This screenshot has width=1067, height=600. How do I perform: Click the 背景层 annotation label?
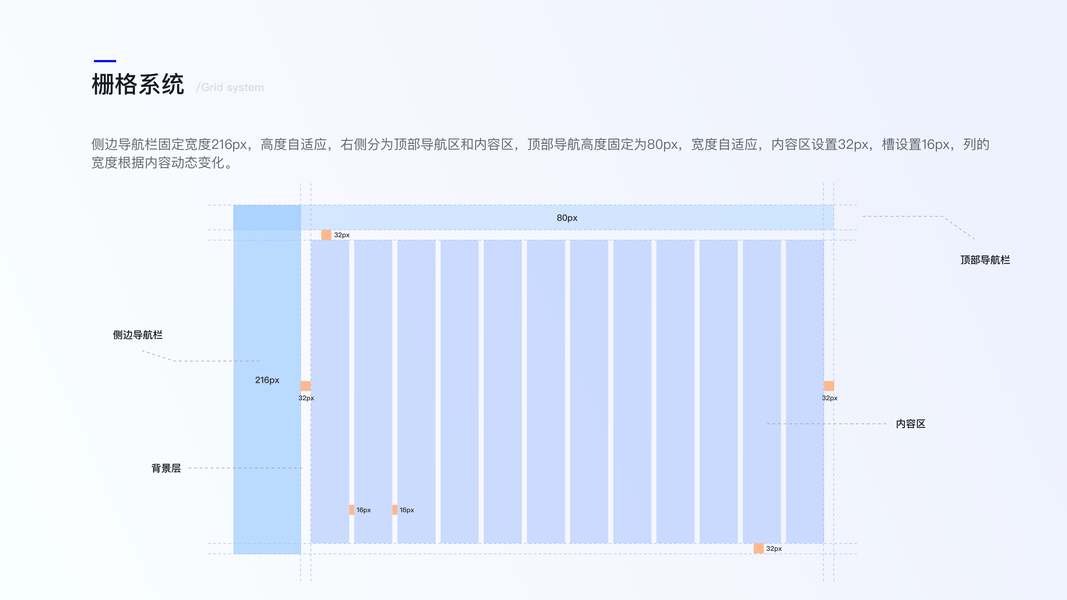(166, 468)
